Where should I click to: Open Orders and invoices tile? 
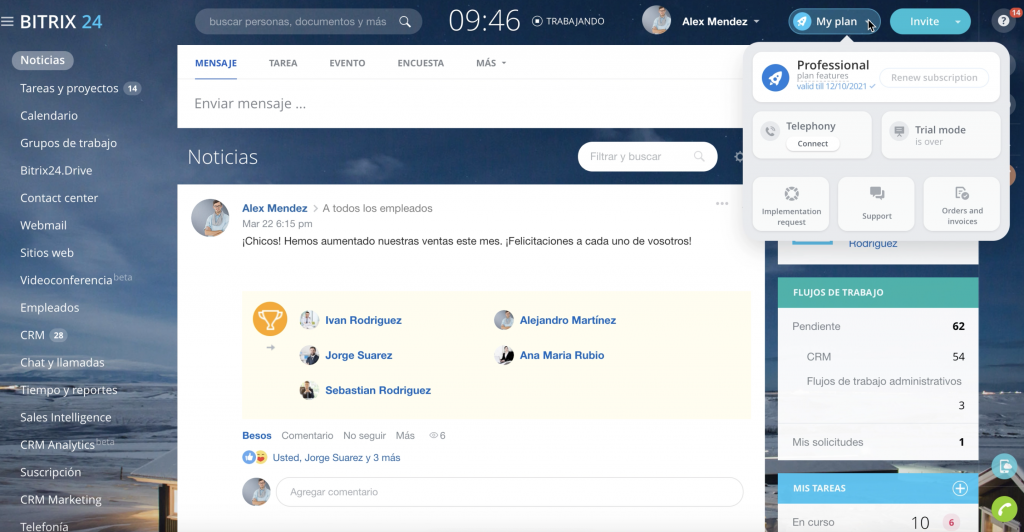(961, 203)
